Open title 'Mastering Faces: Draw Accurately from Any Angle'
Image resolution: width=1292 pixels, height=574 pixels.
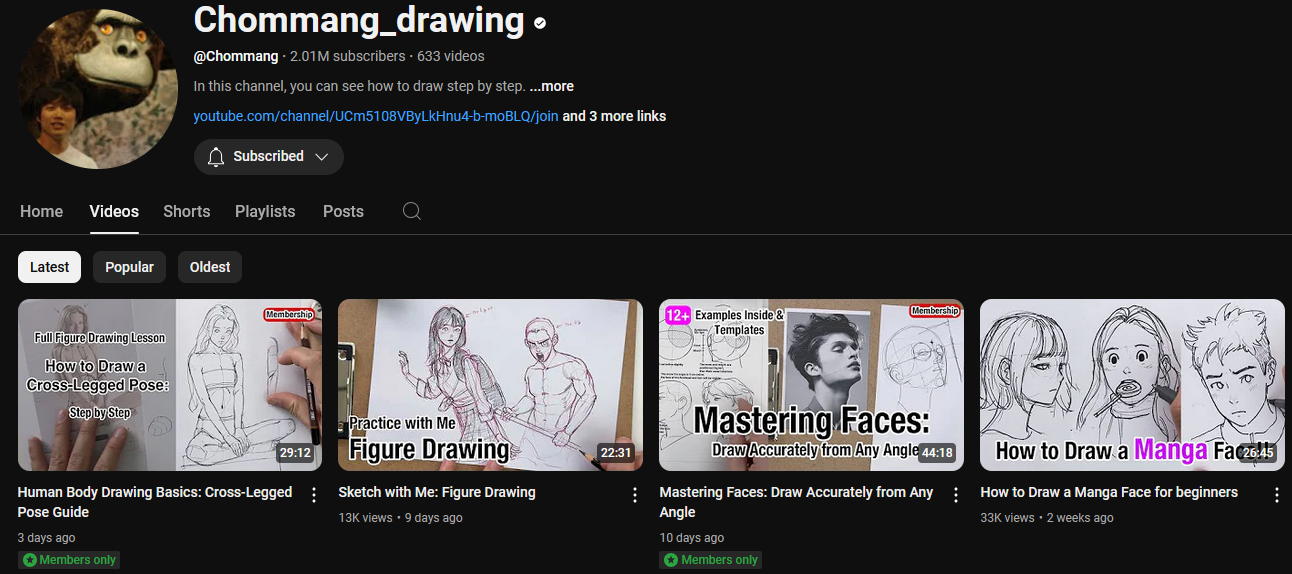(797, 502)
